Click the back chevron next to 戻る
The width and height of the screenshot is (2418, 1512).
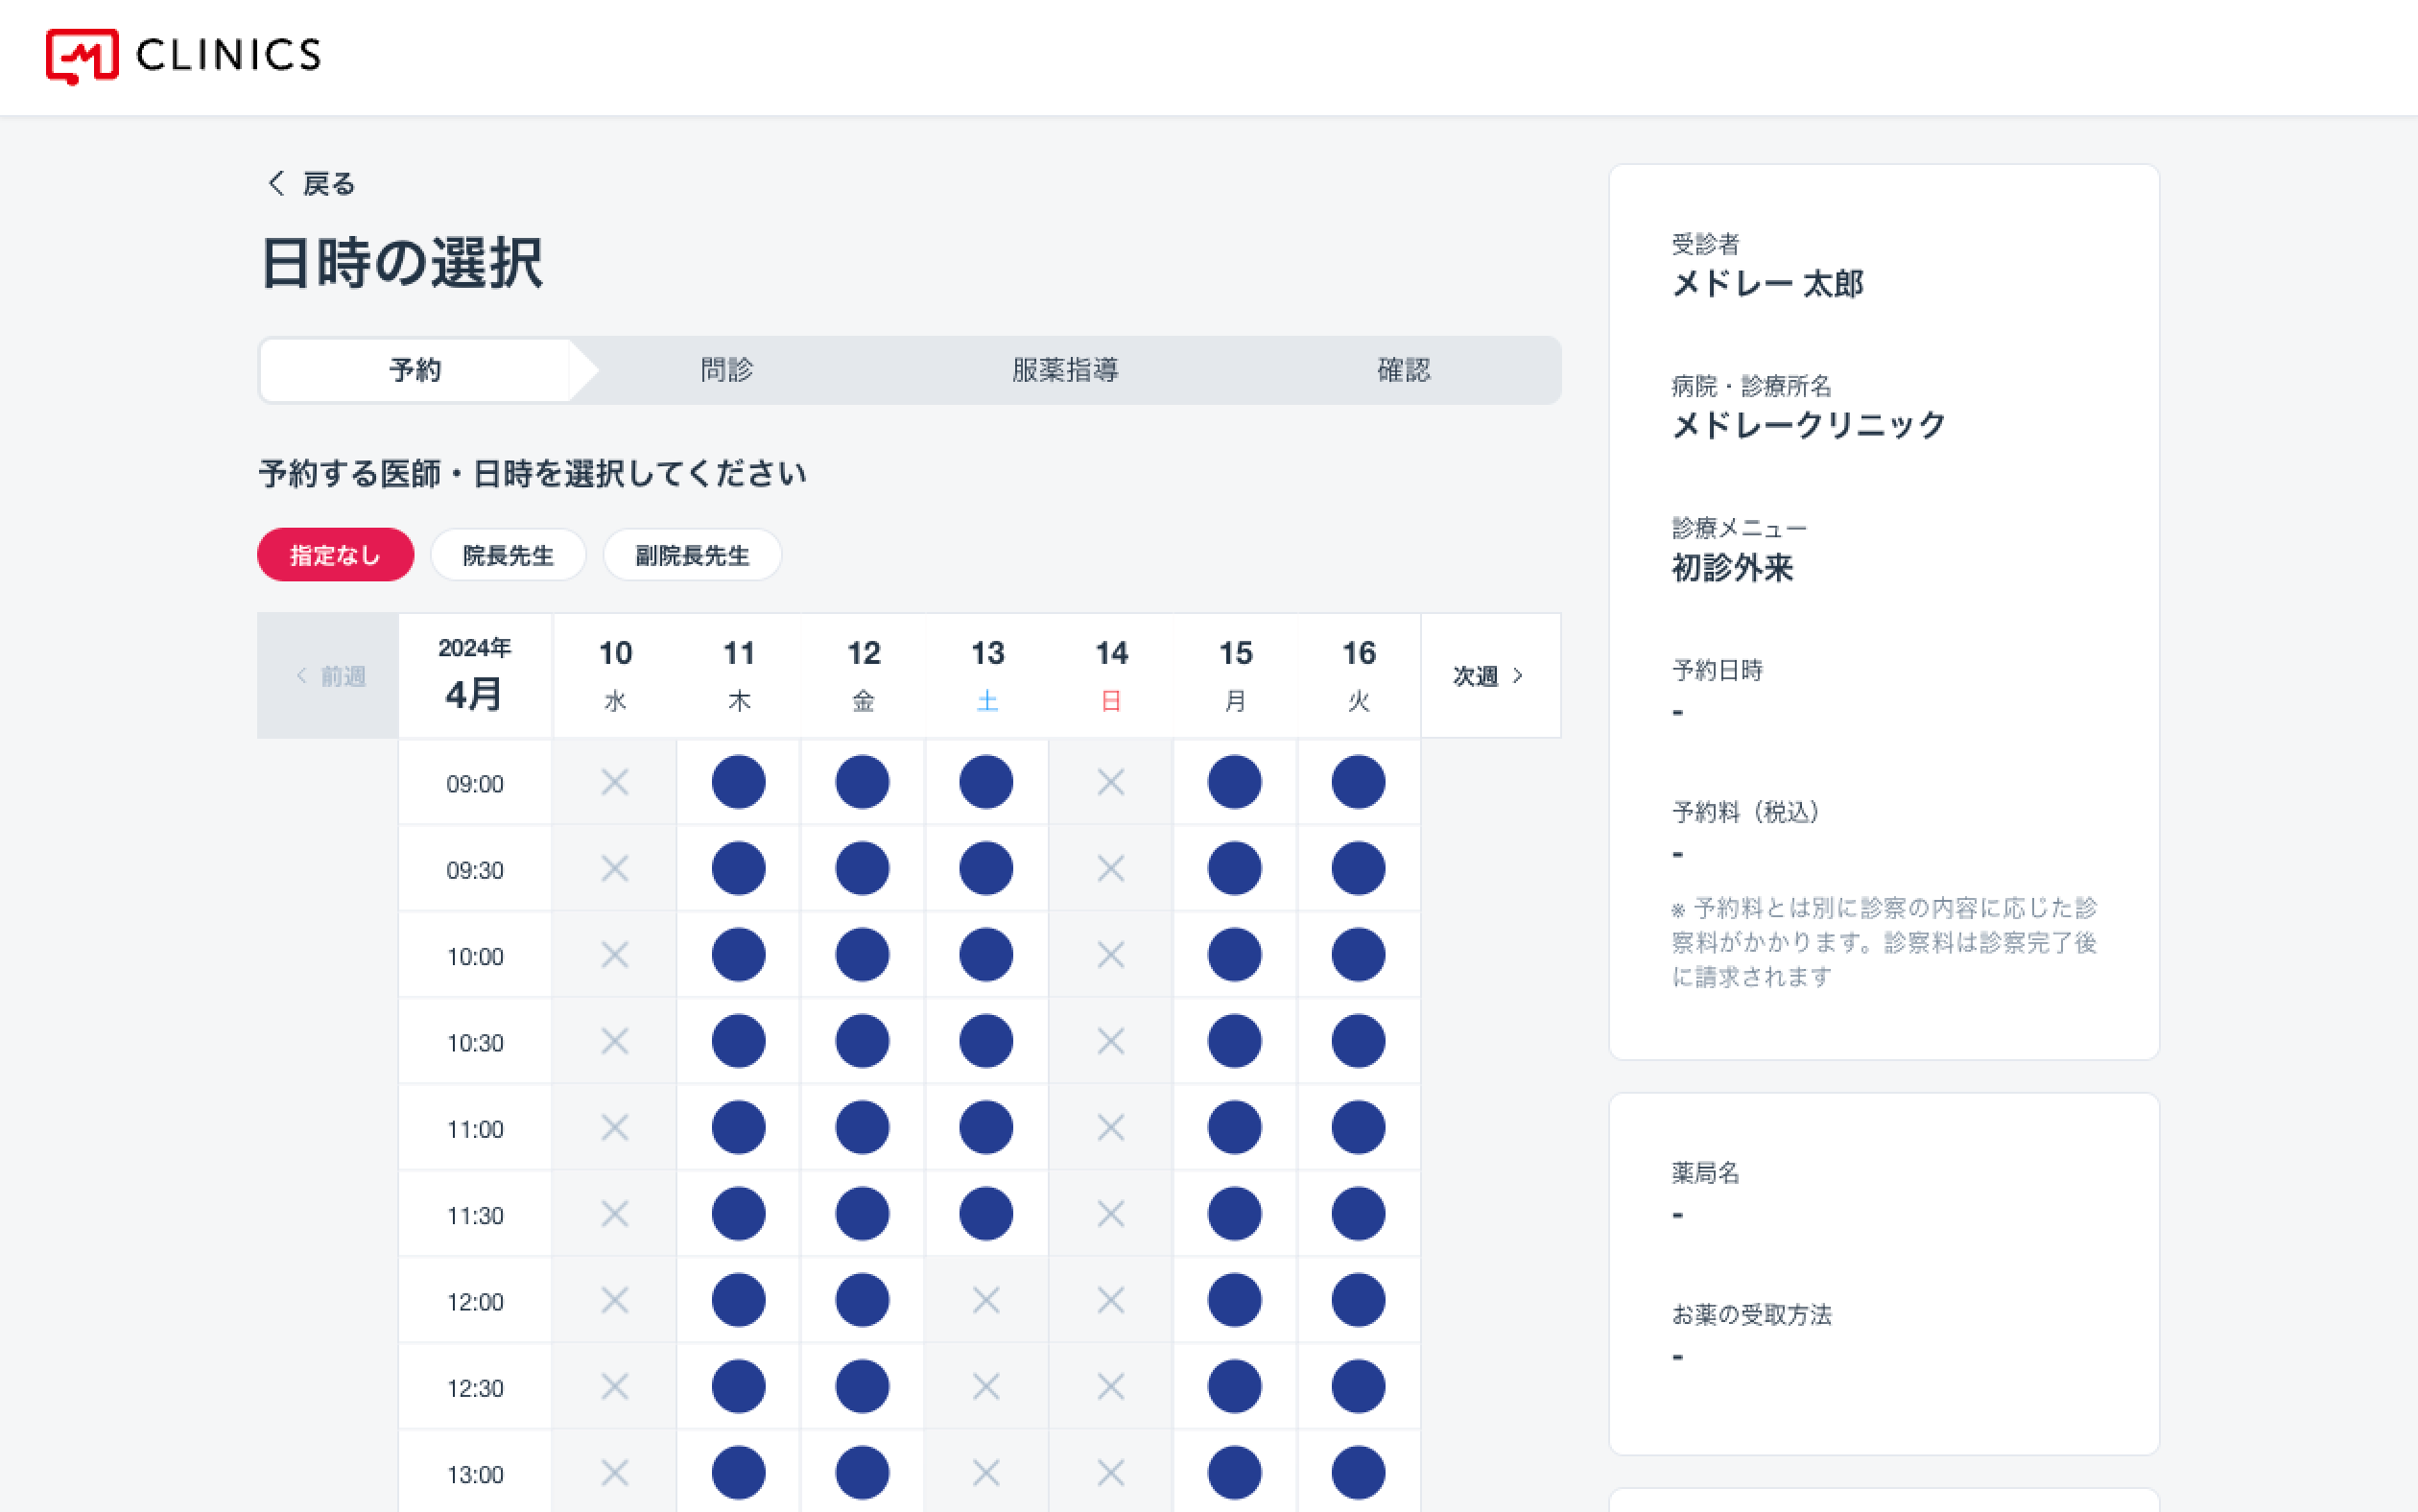pos(276,183)
